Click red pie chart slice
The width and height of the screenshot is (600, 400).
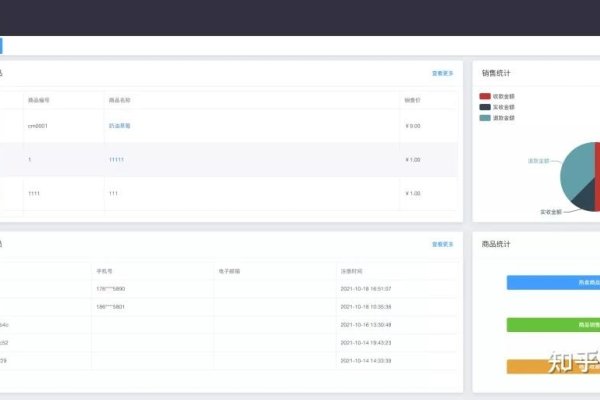(x=597, y=175)
